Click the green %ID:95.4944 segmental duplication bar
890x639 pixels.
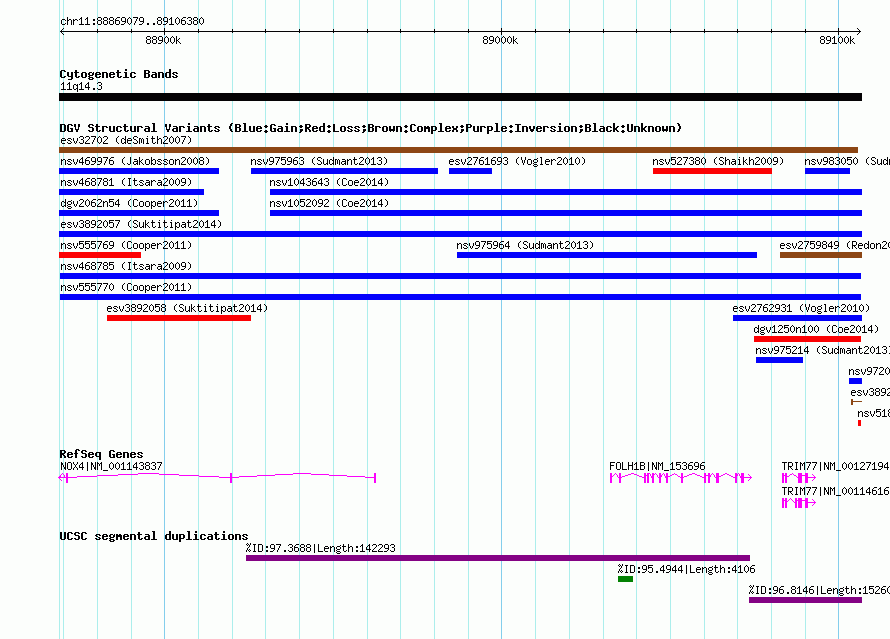(625, 579)
